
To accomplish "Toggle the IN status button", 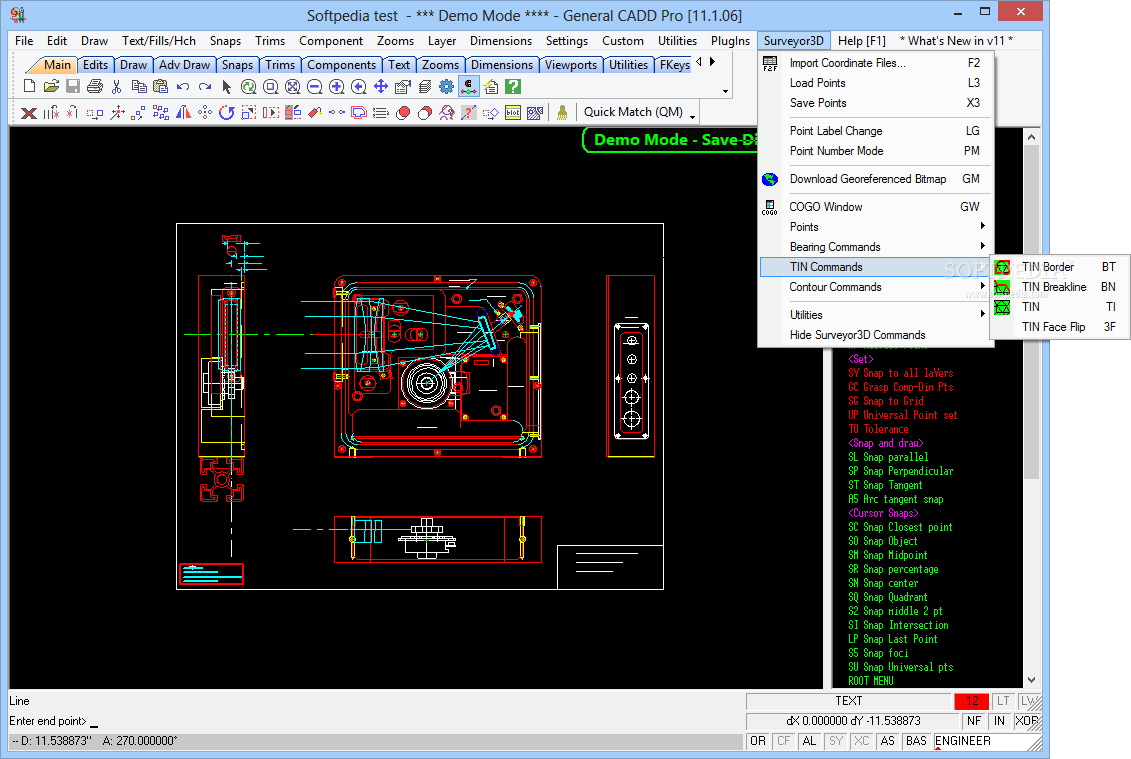I will point(999,721).
